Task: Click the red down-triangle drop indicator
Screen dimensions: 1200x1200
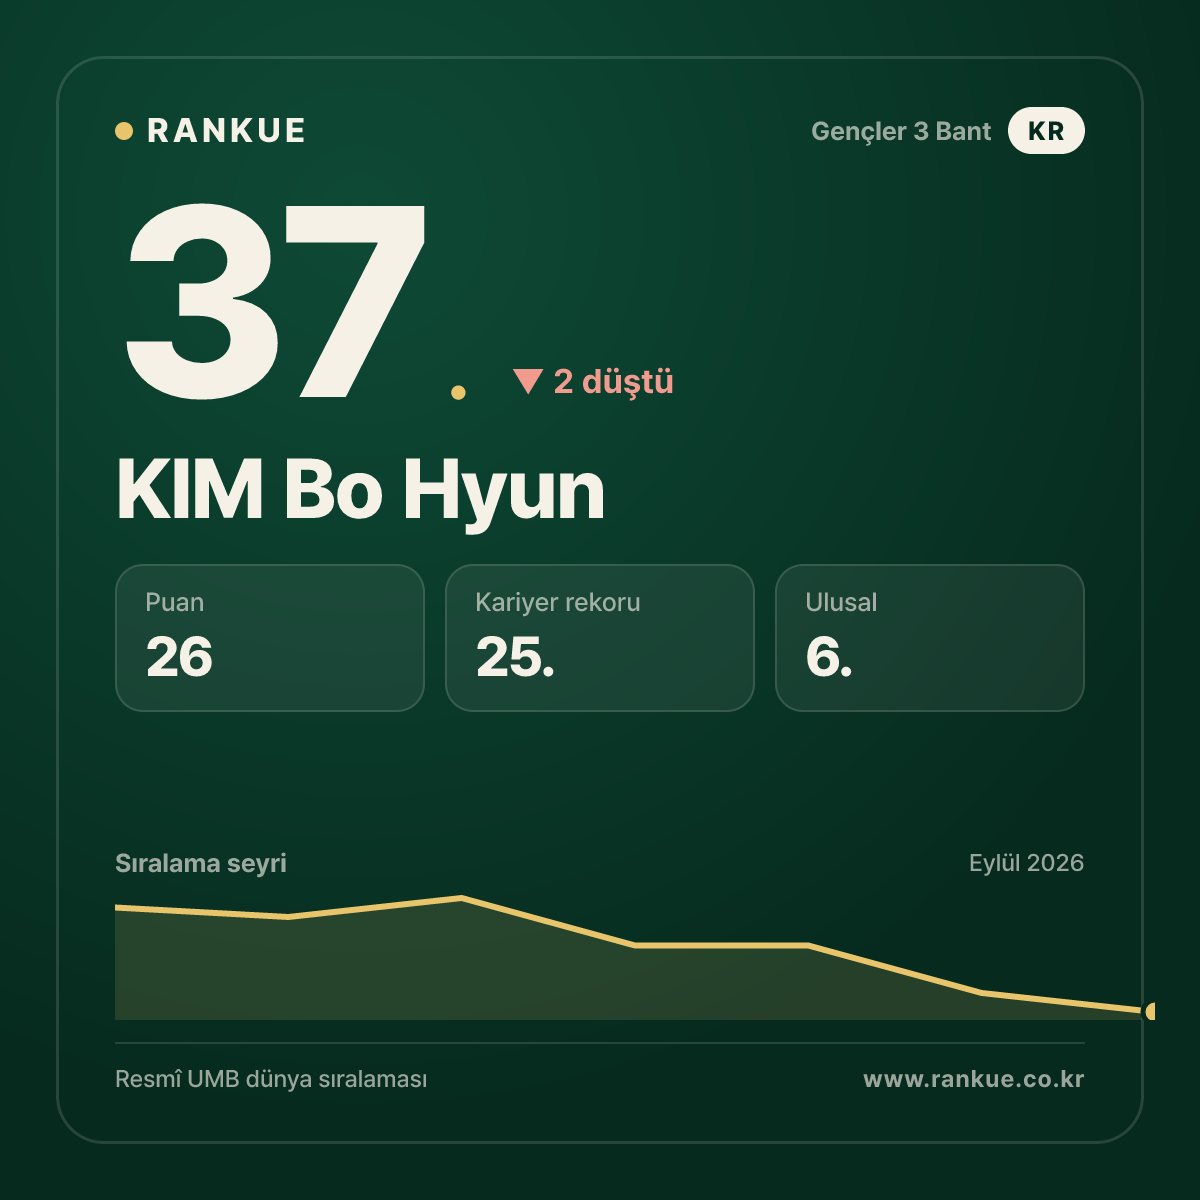Action: [x=527, y=381]
